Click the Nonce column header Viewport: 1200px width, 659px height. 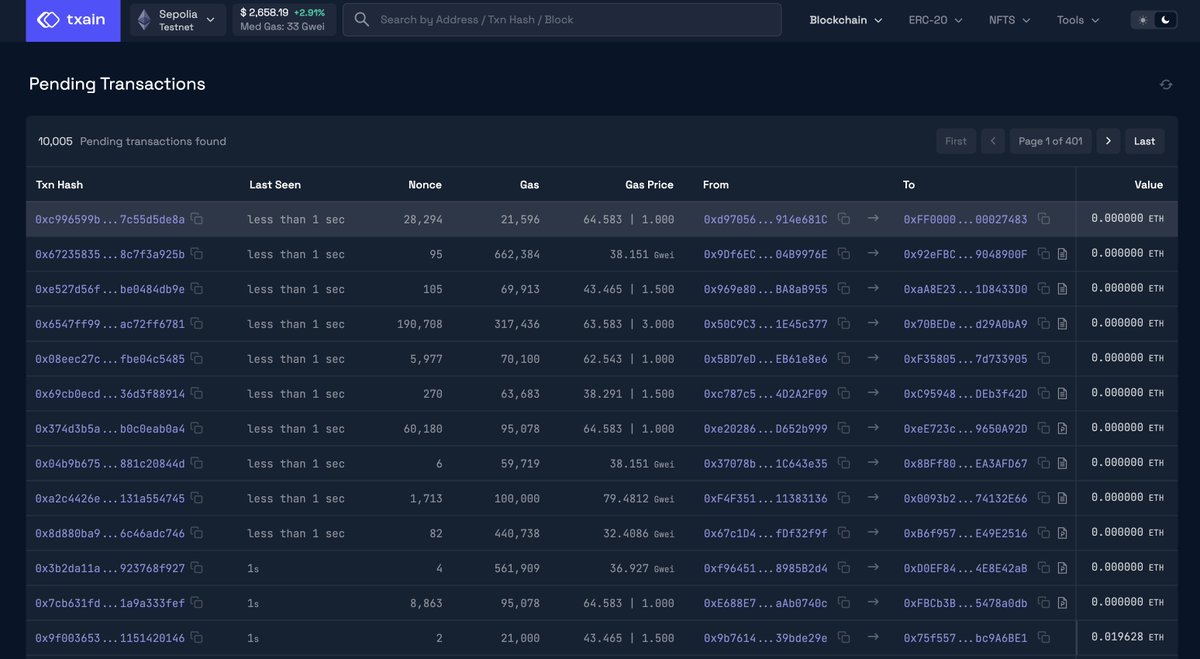coord(425,185)
